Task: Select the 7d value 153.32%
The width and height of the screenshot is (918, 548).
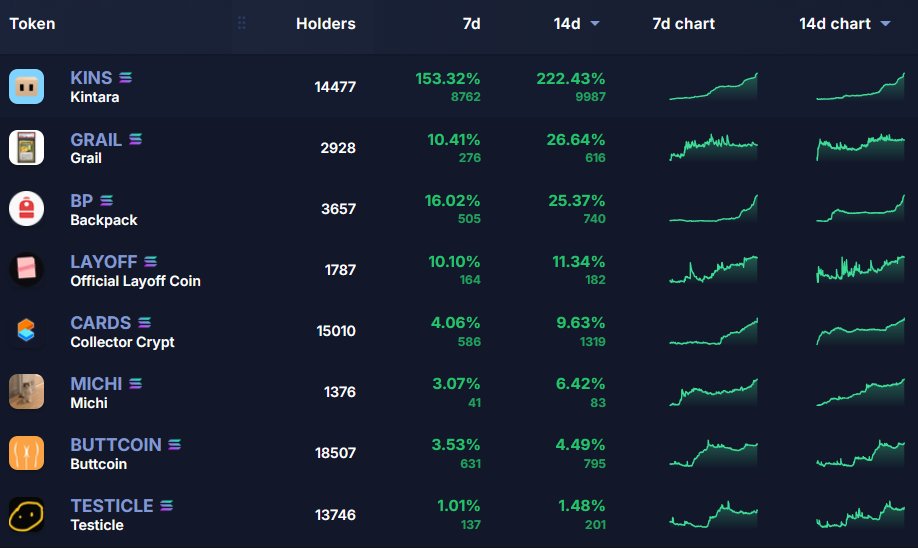Action: click(x=448, y=78)
